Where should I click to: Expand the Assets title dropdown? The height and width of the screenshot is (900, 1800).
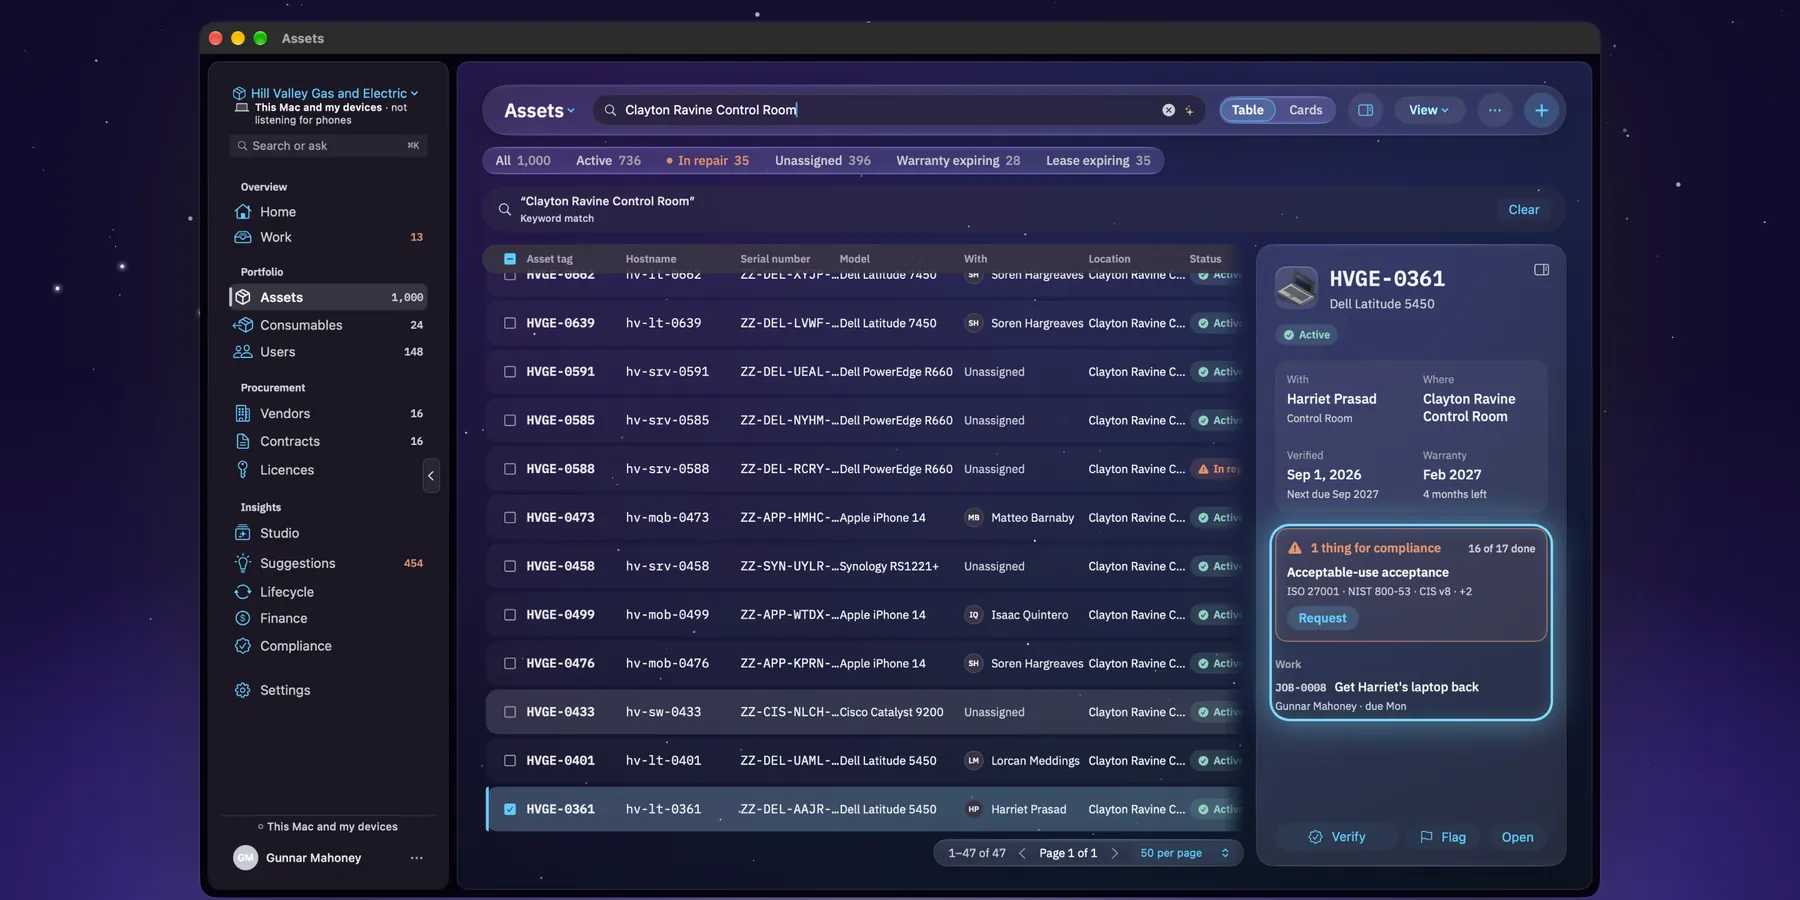(x=539, y=111)
